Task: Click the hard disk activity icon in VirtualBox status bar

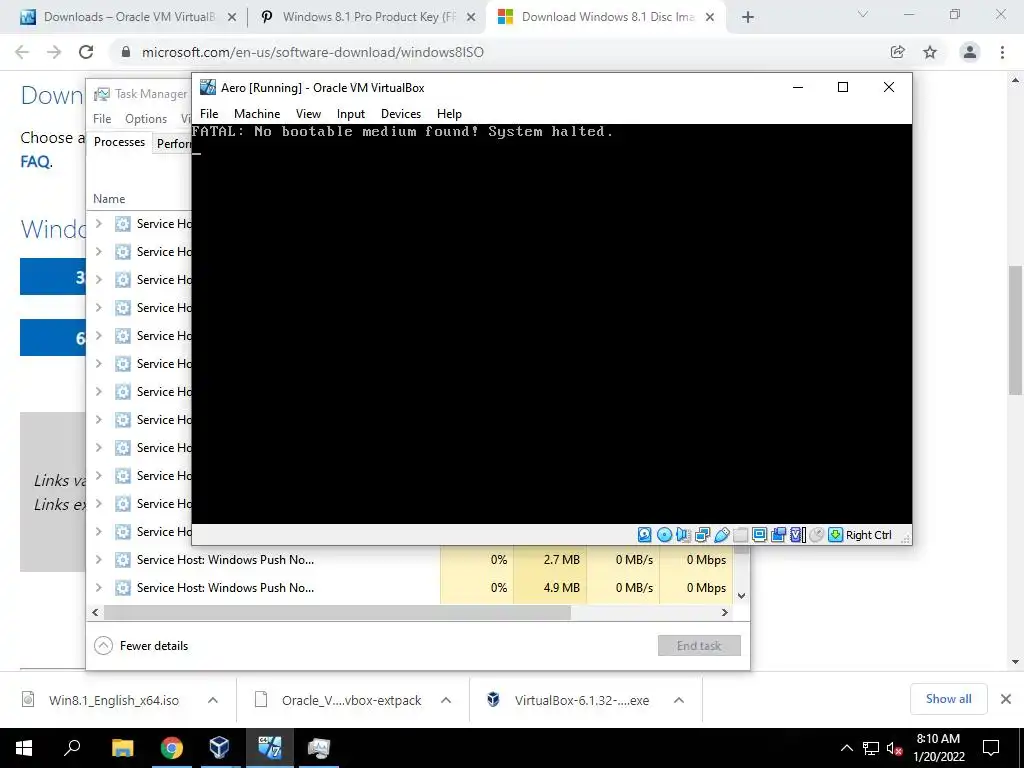Action: coord(645,535)
